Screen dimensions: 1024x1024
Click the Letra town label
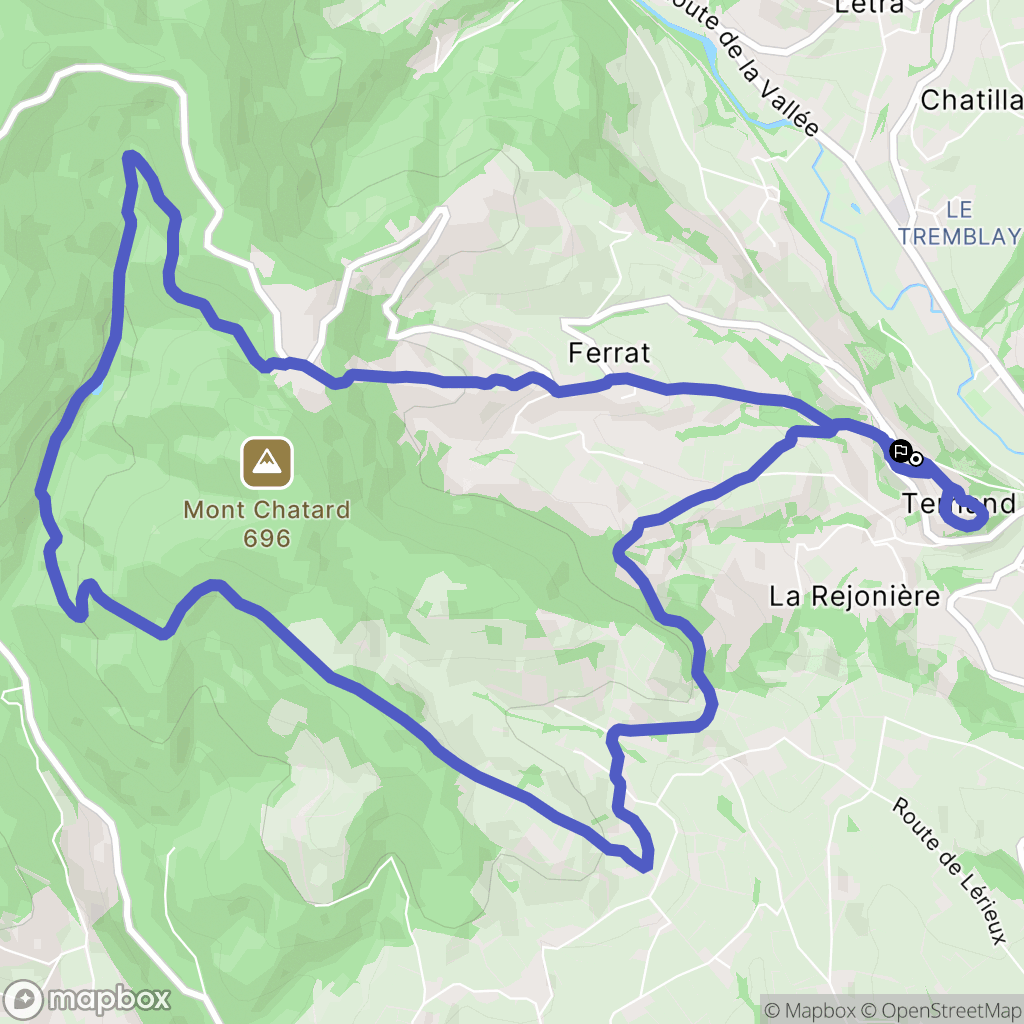pos(869,6)
